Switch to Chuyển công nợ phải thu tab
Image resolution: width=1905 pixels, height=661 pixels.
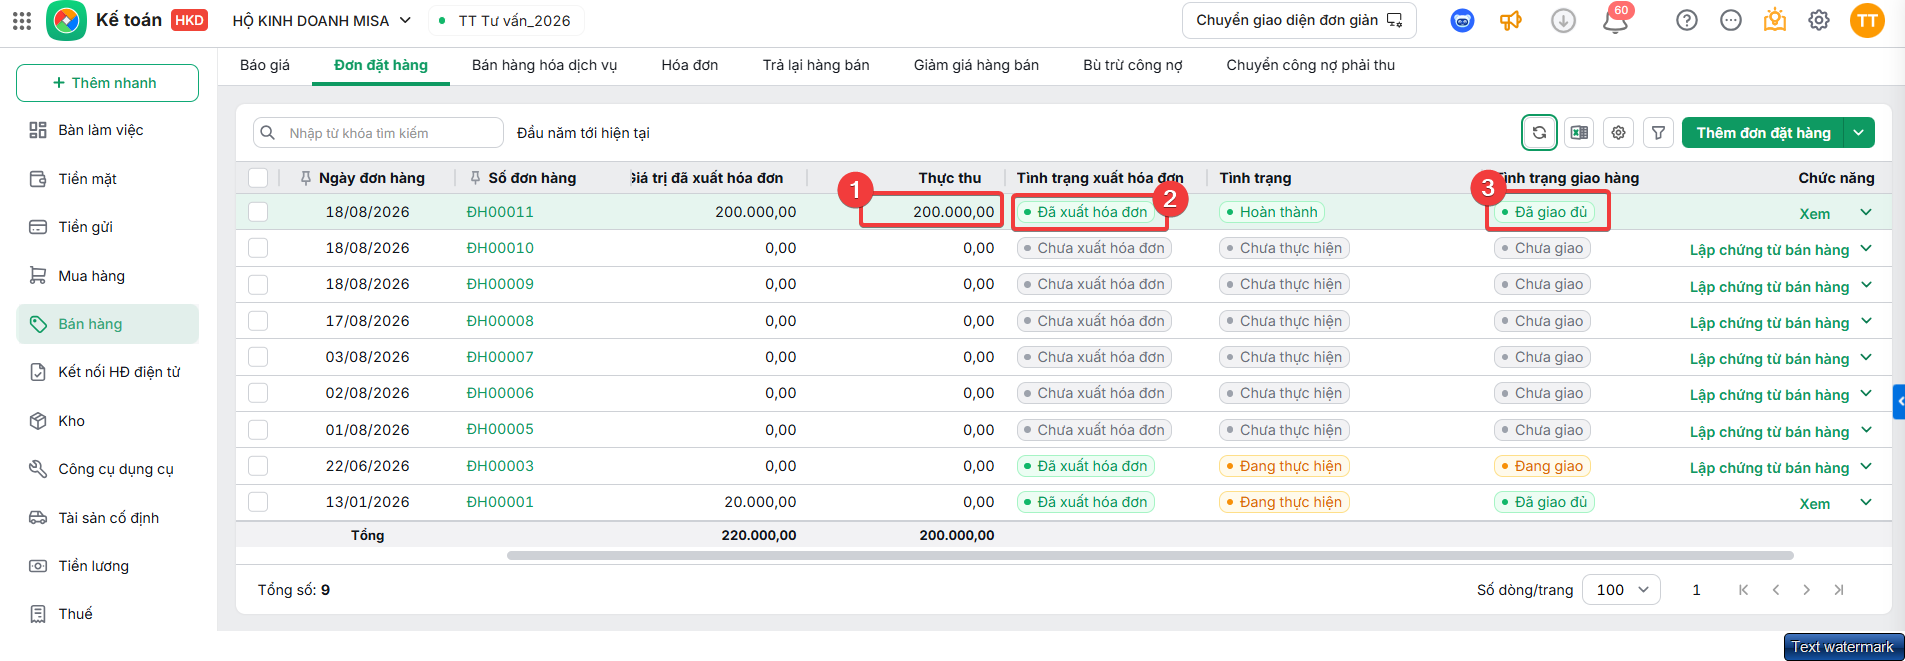point(1310,65)
